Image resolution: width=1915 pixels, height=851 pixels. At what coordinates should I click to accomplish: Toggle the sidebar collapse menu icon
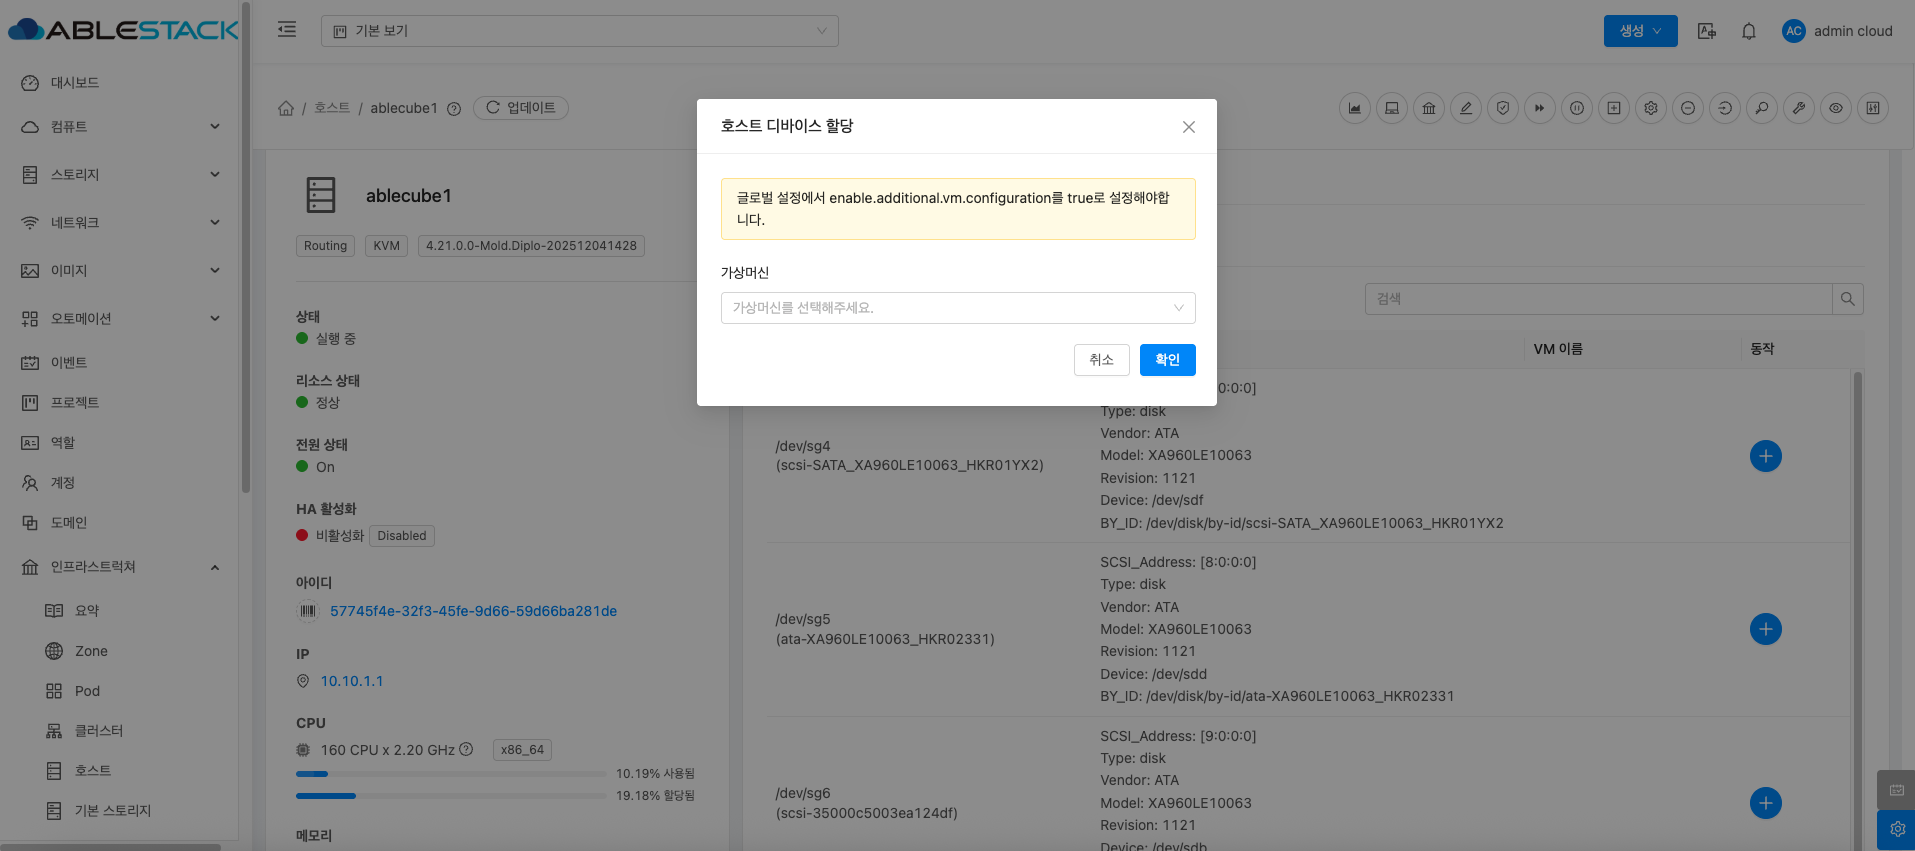pos(287,30)
